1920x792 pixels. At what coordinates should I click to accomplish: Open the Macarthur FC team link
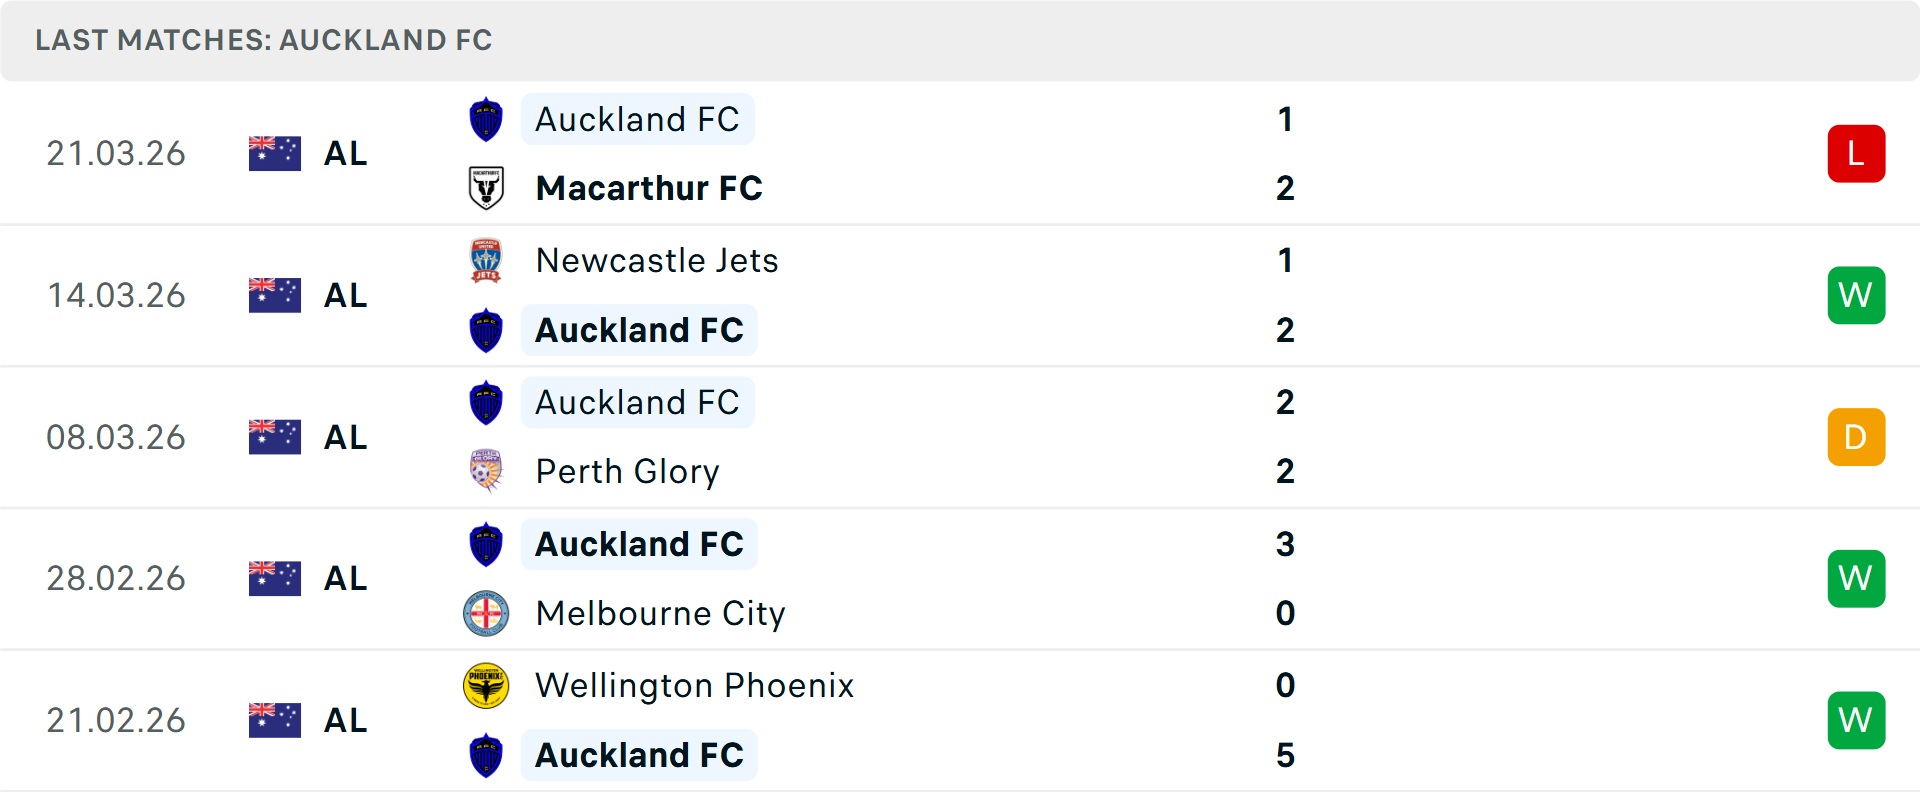pos(649,188)
